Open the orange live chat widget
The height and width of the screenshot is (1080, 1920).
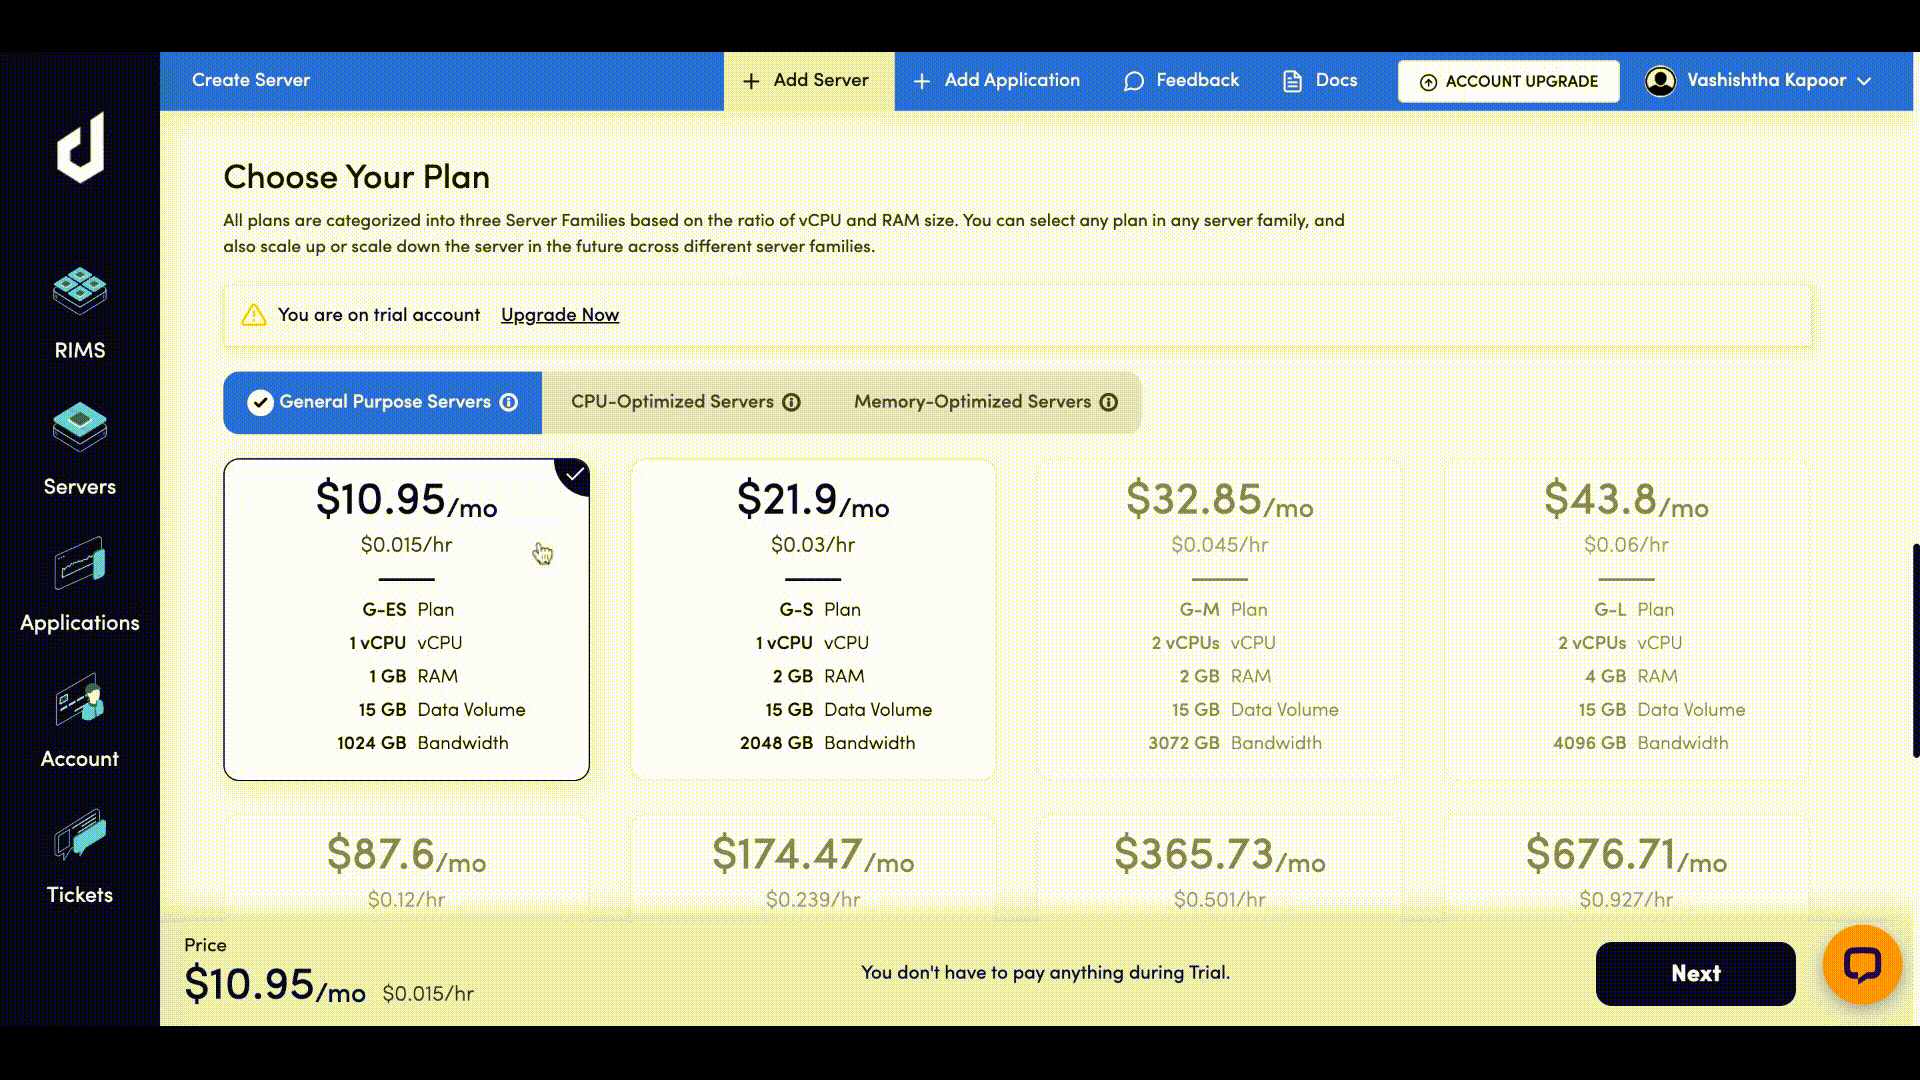point(1861,965)
